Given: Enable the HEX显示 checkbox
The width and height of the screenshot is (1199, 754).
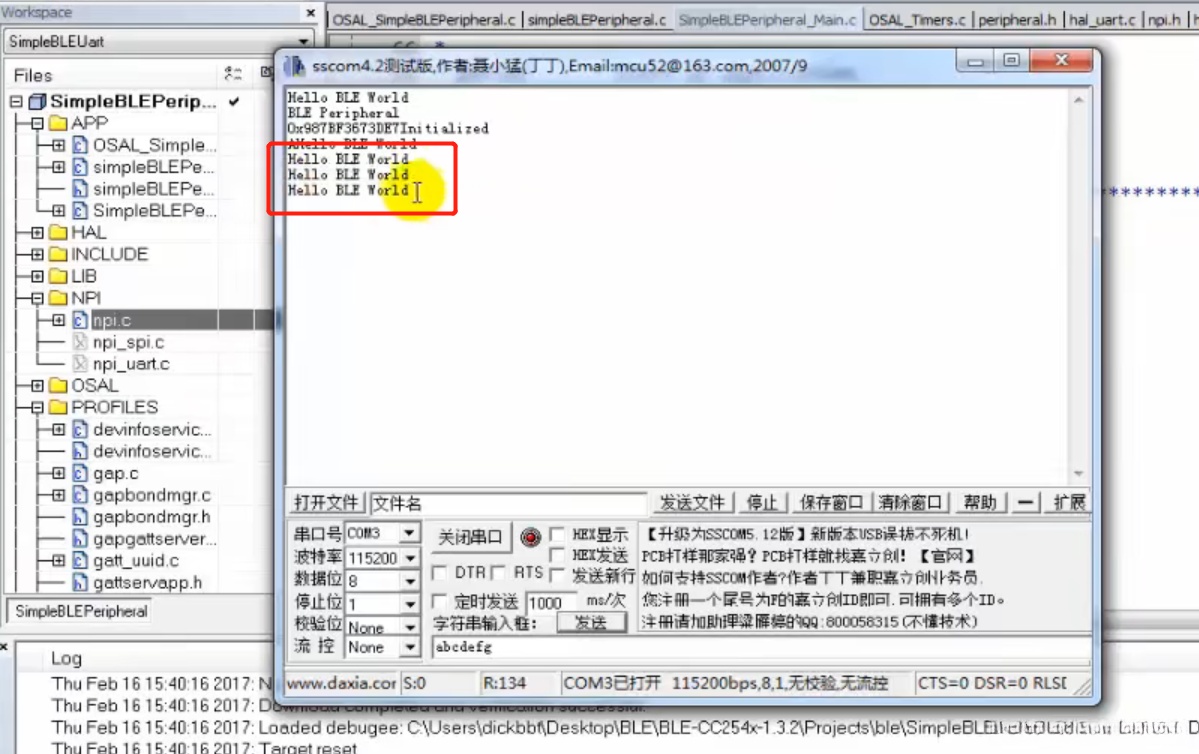Looking at the screenshot, I should point(557,534).
